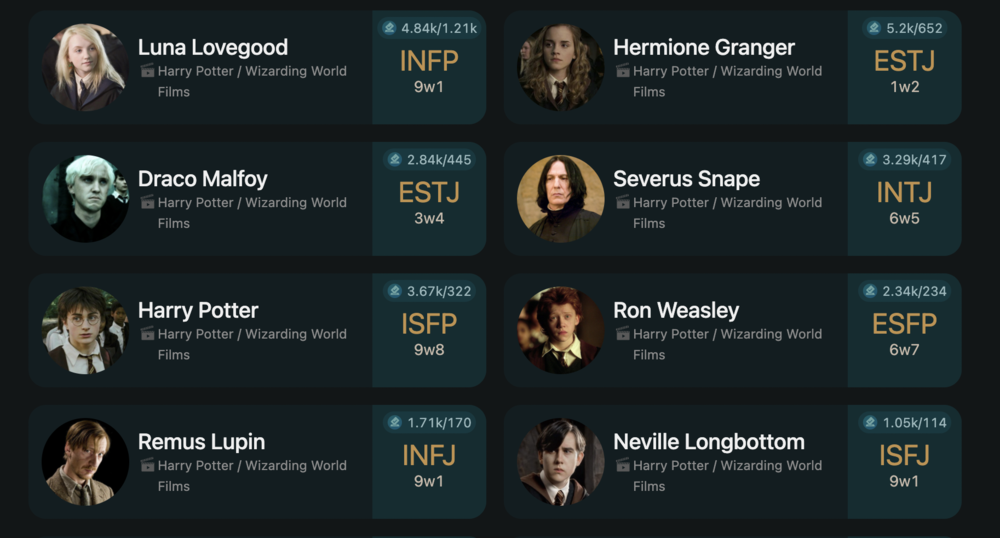This screenshot has height=538, width=1000.
Task: Click the vote icon next to 2.84k/445
Action: point(395,160)
